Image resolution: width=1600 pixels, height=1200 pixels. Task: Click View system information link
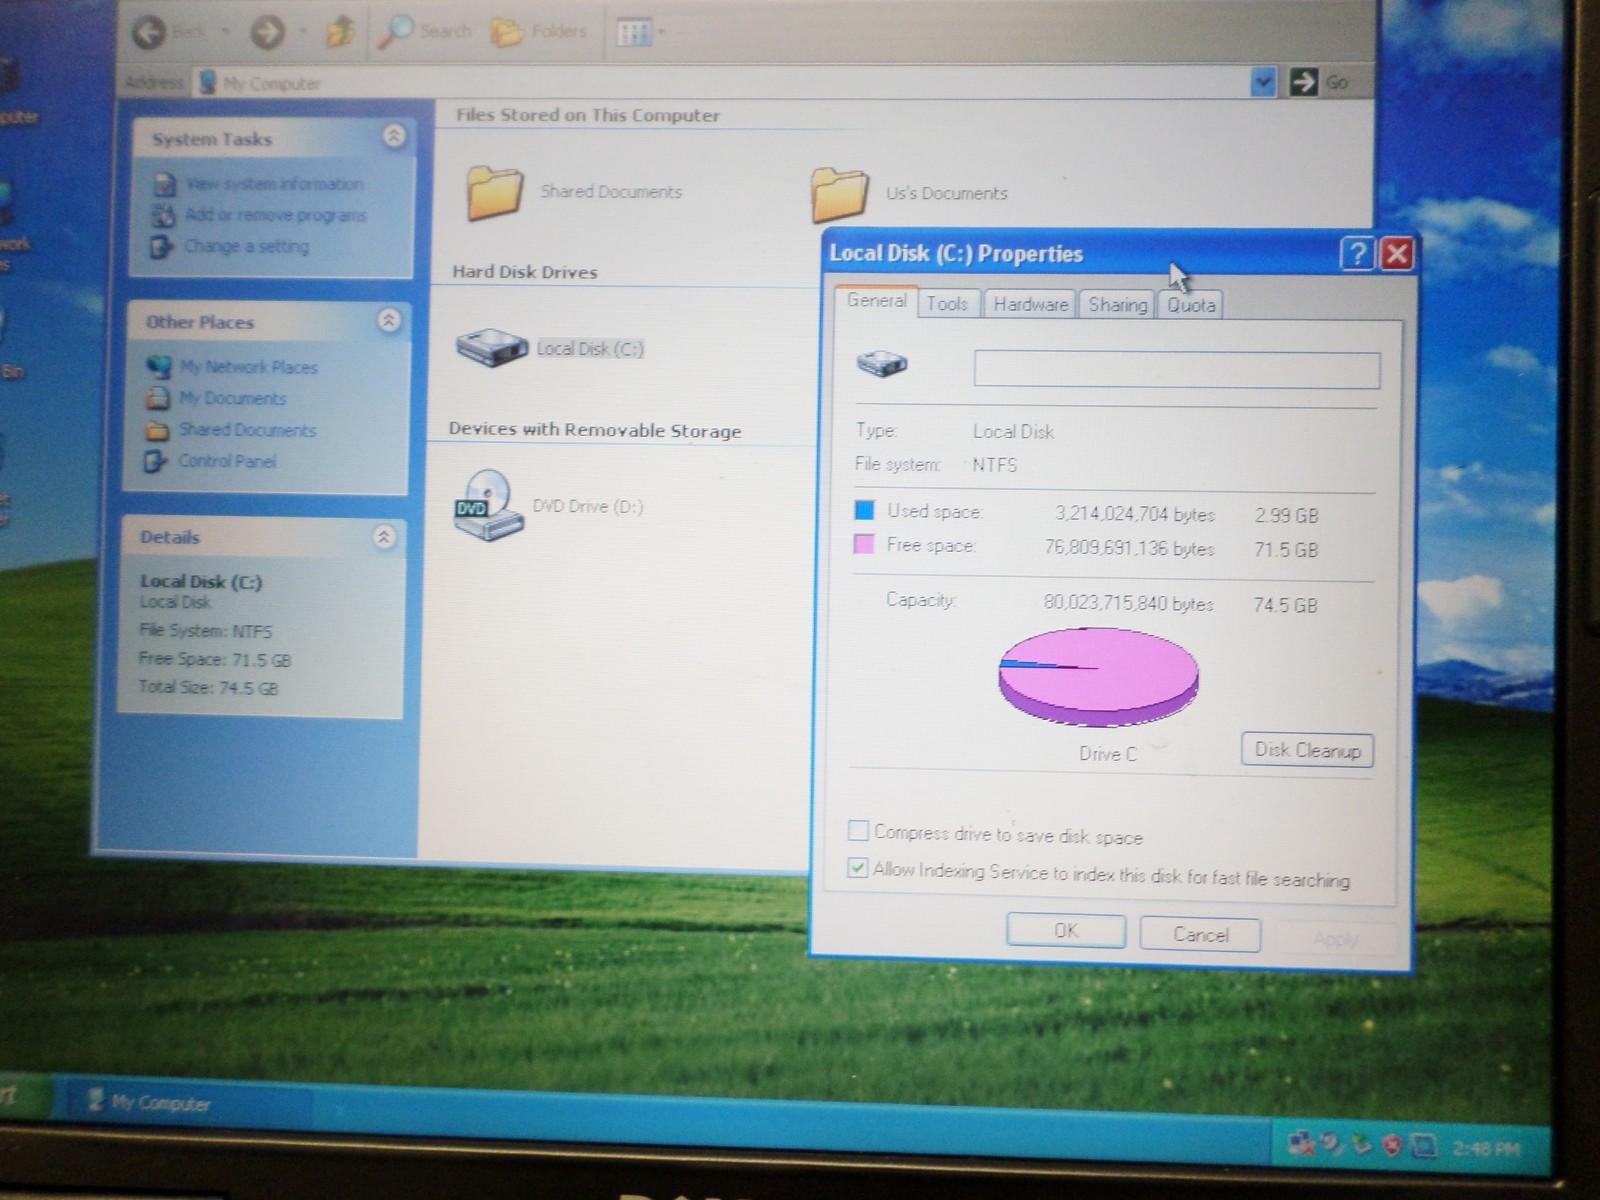pyautogui.click(x=274, y=184)
